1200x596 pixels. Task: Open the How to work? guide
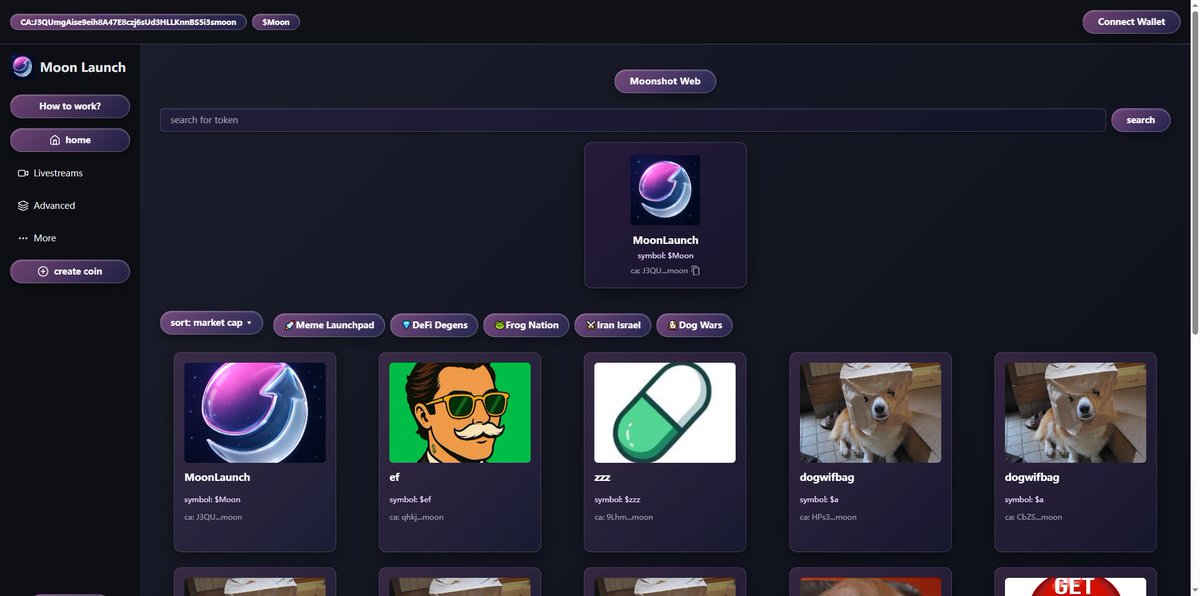pos(70,106)
